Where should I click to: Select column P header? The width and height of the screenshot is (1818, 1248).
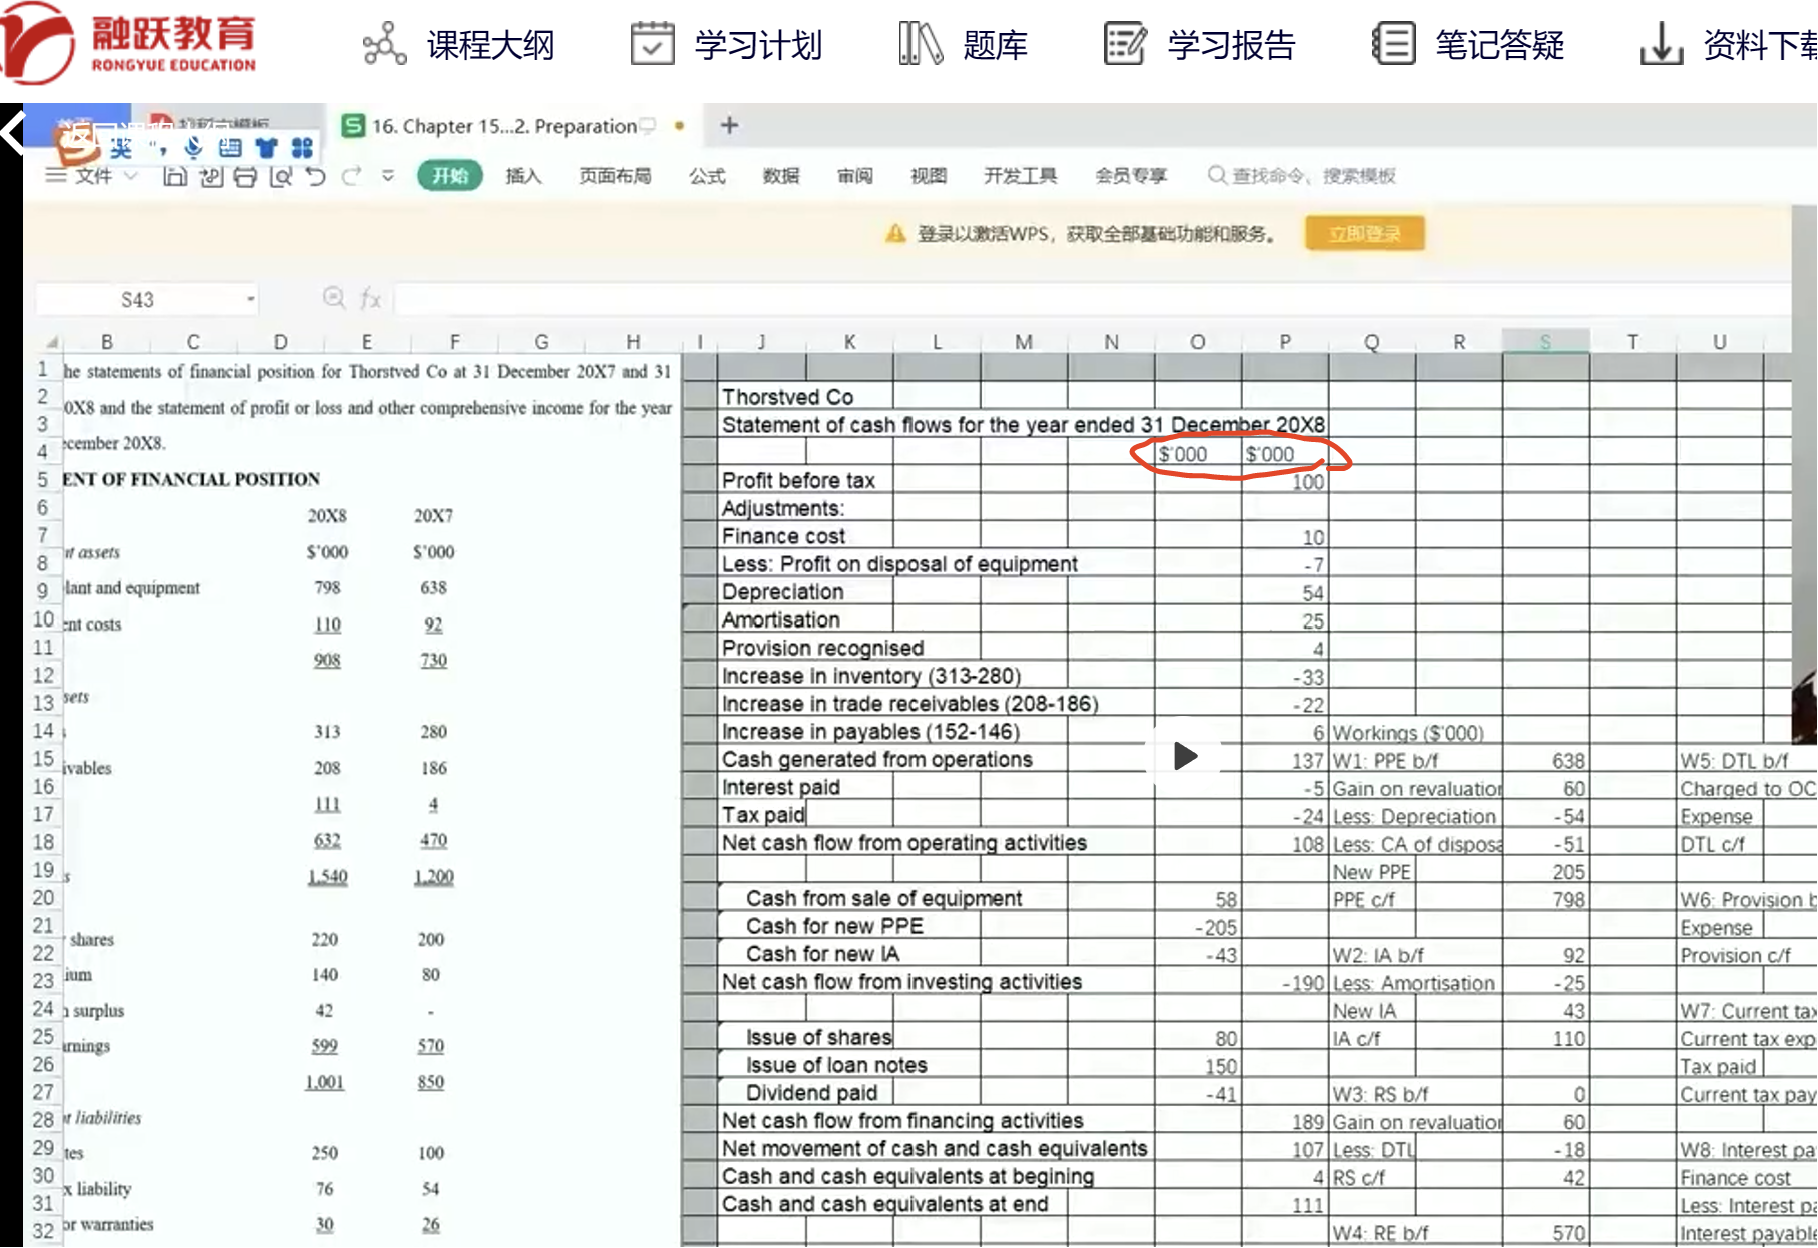[x=1285, y=342]
